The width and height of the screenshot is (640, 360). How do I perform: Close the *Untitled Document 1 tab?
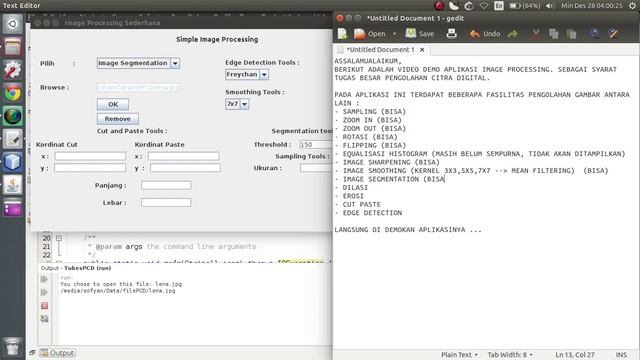[x=422, y=49]
